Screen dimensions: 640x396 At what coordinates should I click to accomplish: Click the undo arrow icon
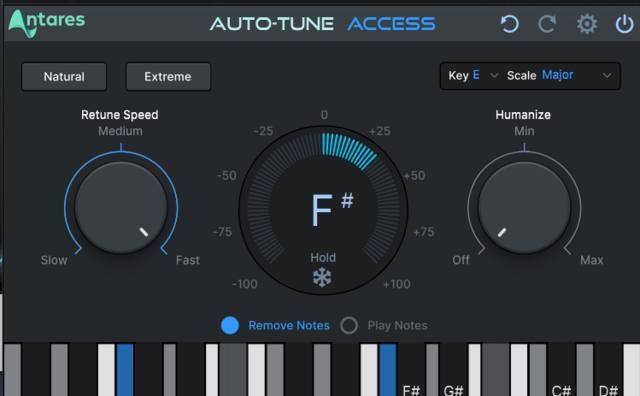tap(510, 24)
